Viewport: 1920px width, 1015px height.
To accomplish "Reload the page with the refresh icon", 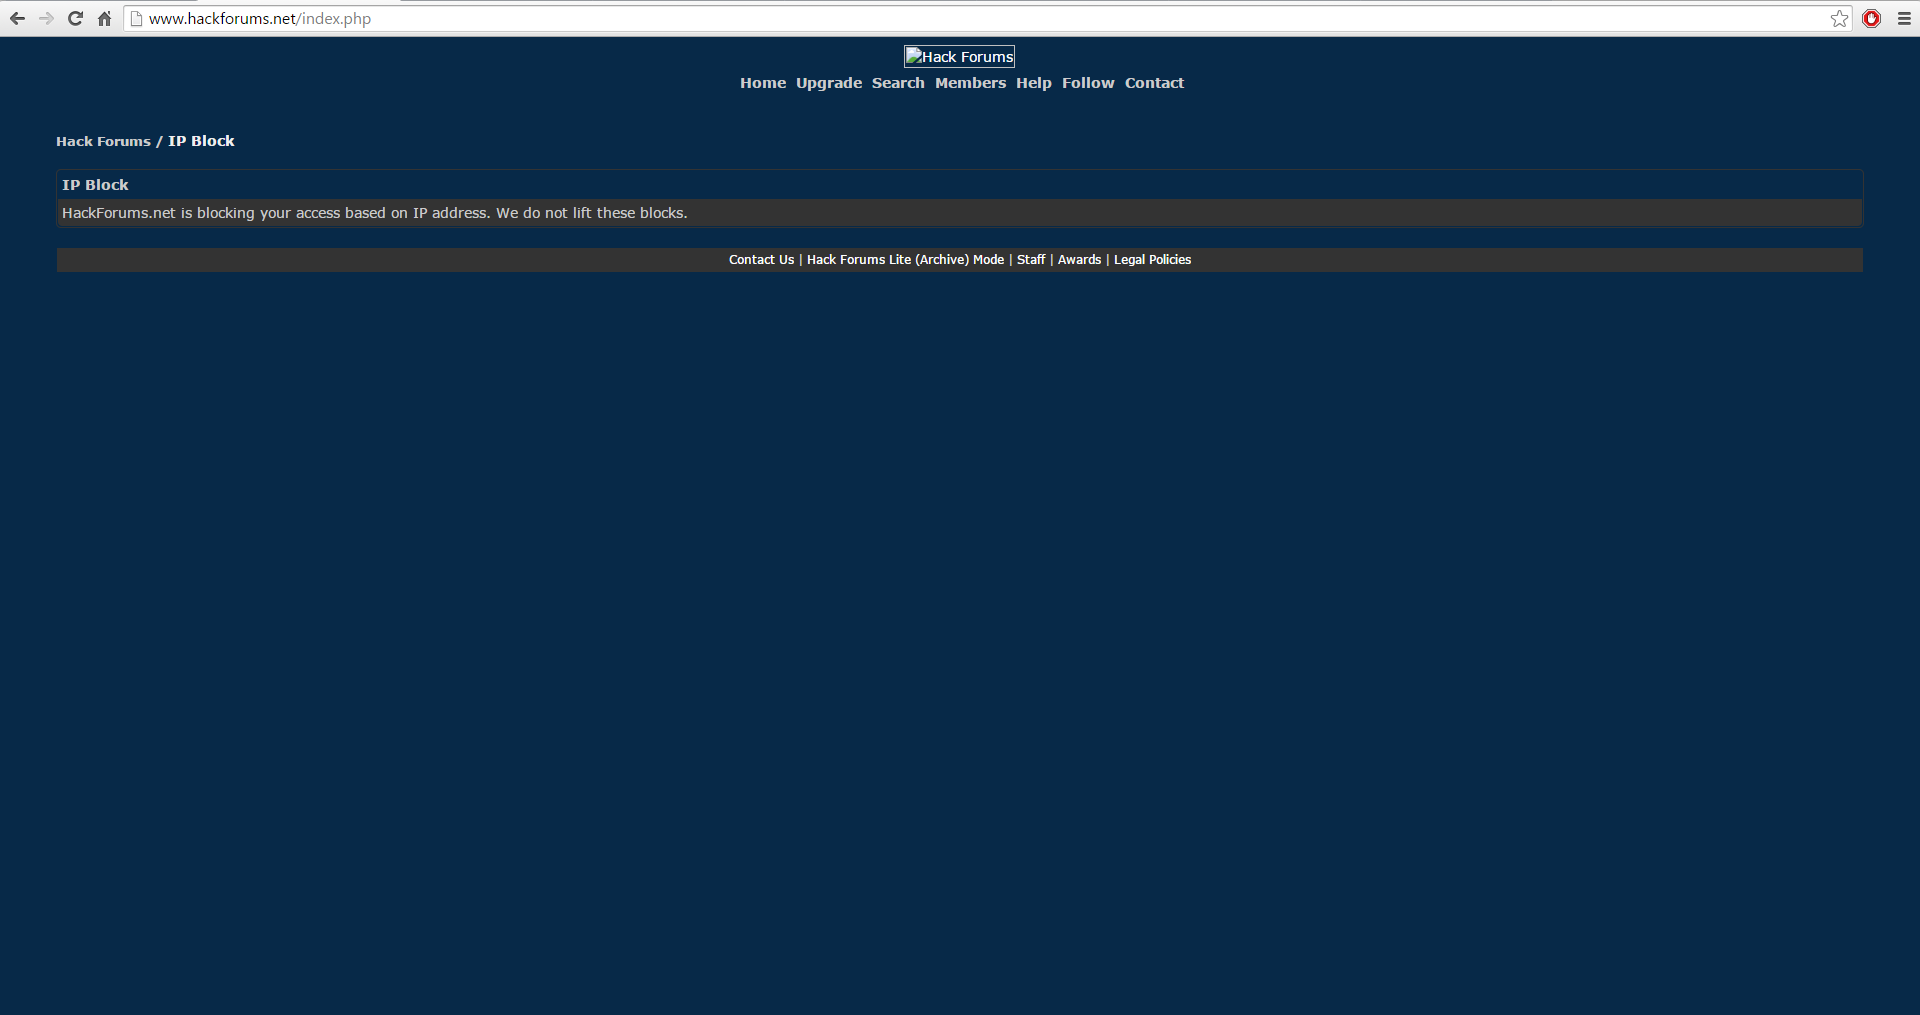I will [x=75, y=18].
